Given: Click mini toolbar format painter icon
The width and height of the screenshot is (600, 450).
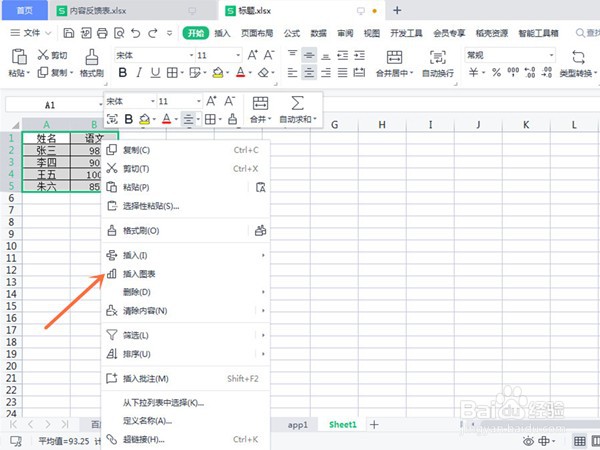Looking at the screenshot, I should [x=232, y=119].
